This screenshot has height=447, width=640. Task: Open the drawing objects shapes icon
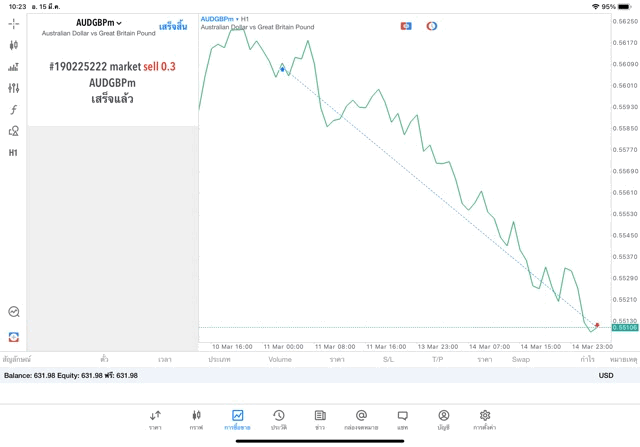click(13, 131)
